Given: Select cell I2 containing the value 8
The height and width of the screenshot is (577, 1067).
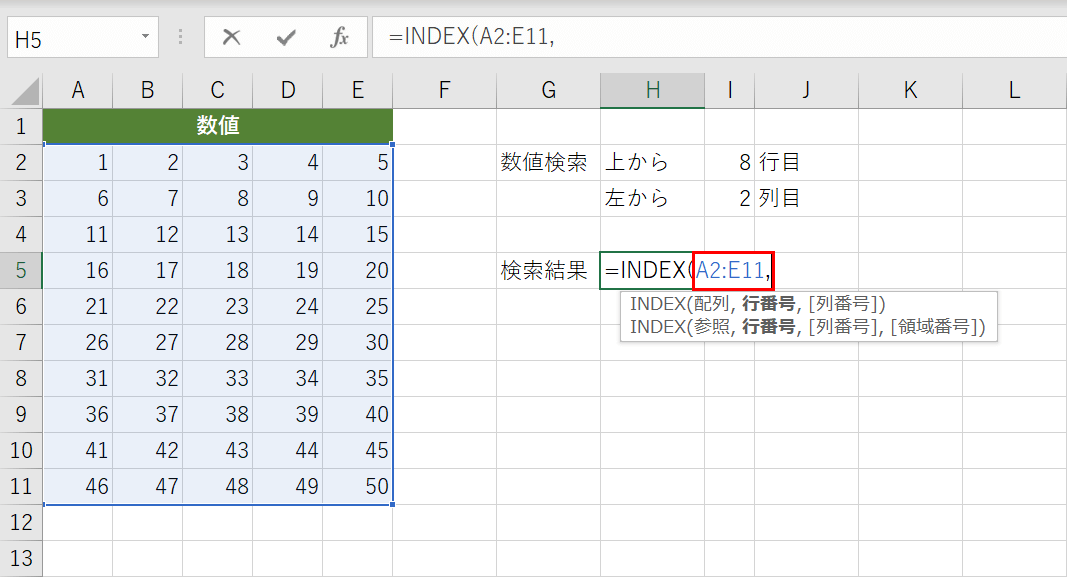Looking at the screenshot, I should pos(729,162).
